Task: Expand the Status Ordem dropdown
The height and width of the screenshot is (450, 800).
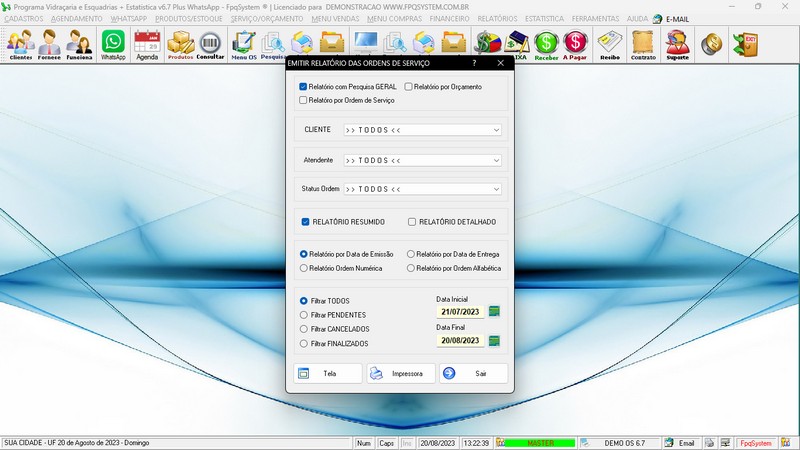Action: click(496, 189)
